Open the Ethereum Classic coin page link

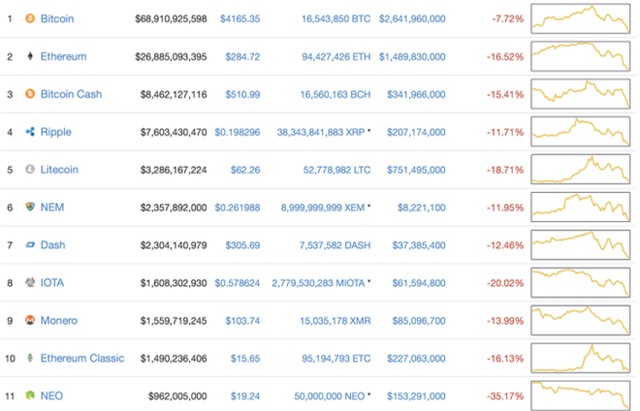click(x=82, y=358)
